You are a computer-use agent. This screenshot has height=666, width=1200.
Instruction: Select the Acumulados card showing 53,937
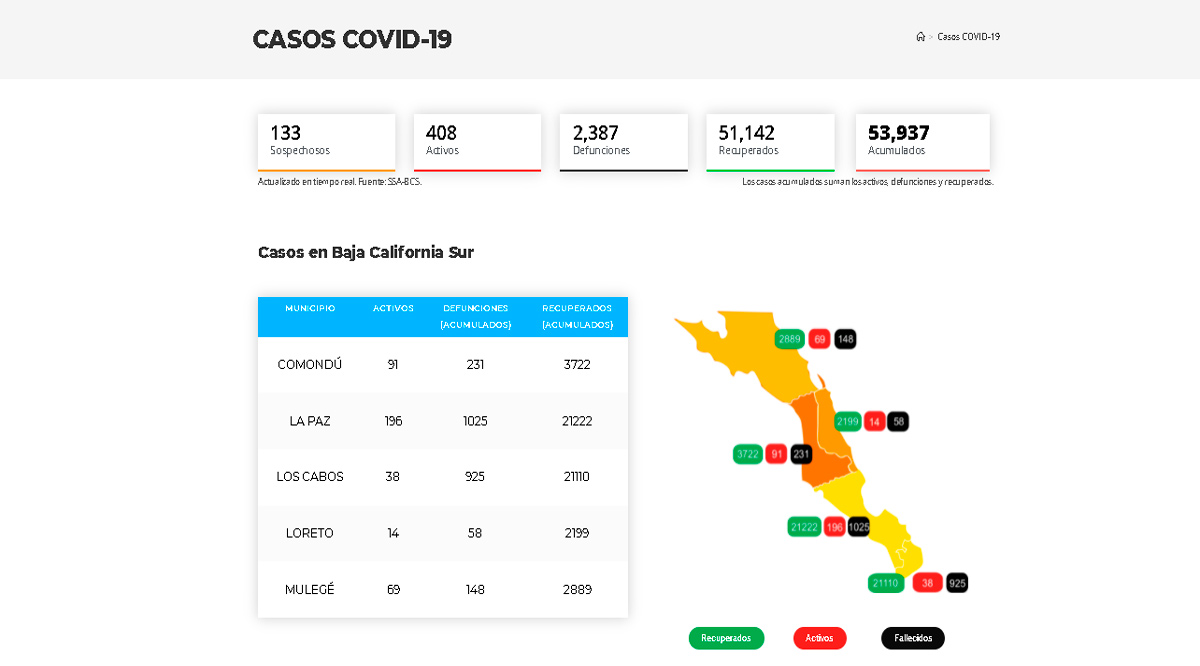[x=923, y=143]
